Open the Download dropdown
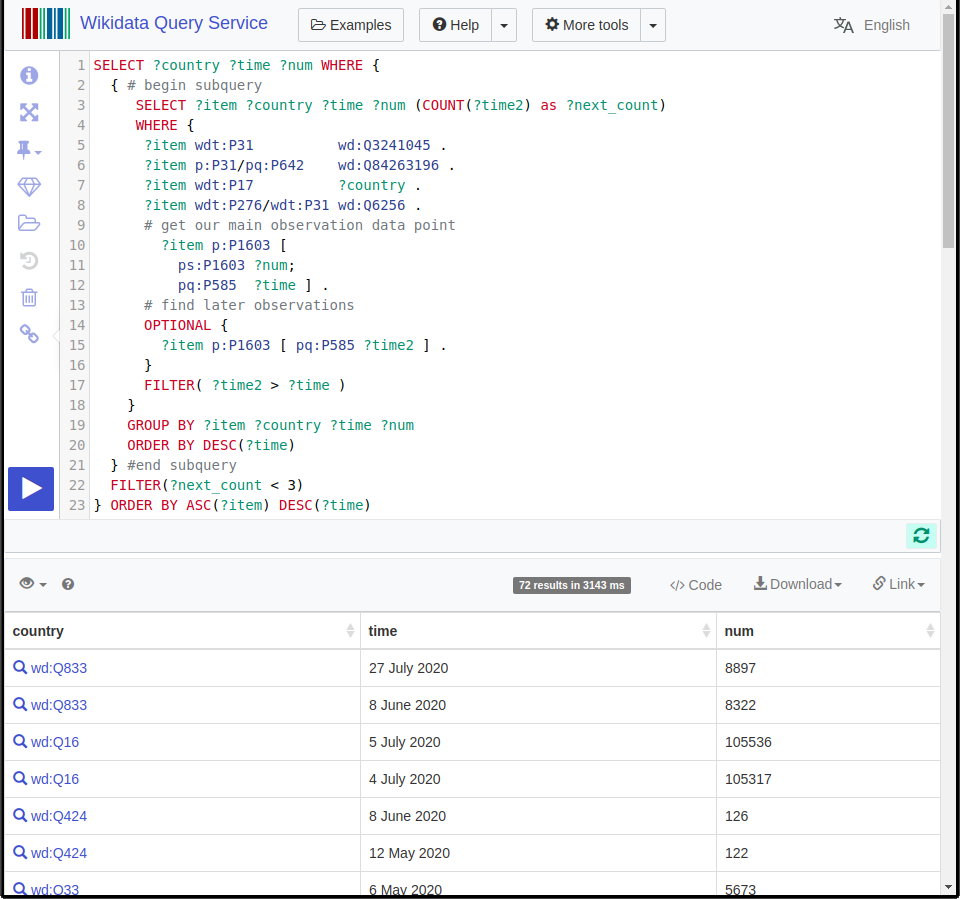Image resolution: width=960 pixels, height=899 pixels. click(798, 584)
